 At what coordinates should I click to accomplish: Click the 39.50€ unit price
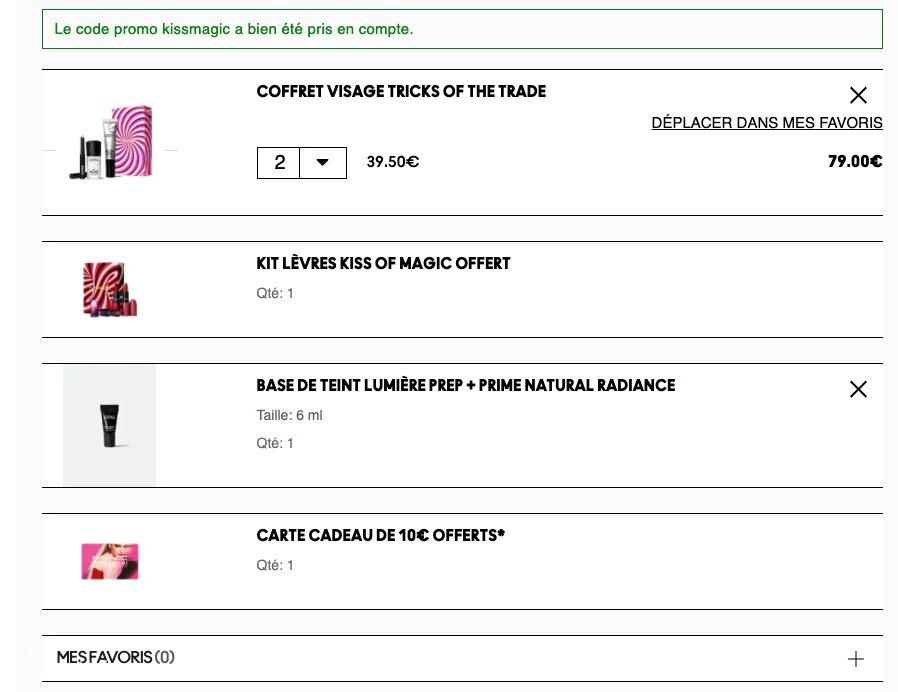(393, 162)
